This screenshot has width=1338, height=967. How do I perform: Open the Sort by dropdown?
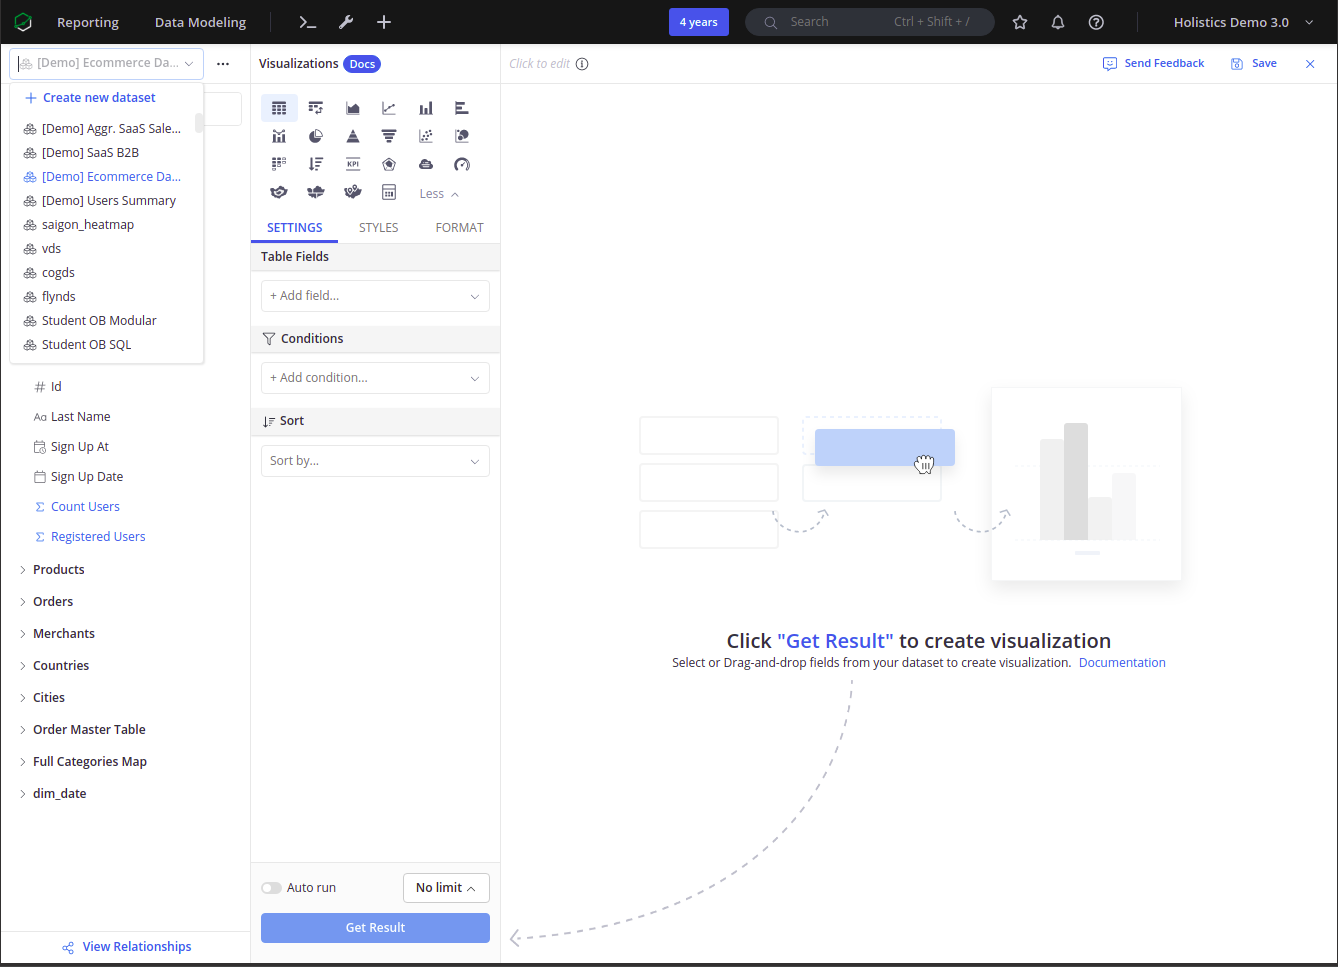(x=375, y=461)
